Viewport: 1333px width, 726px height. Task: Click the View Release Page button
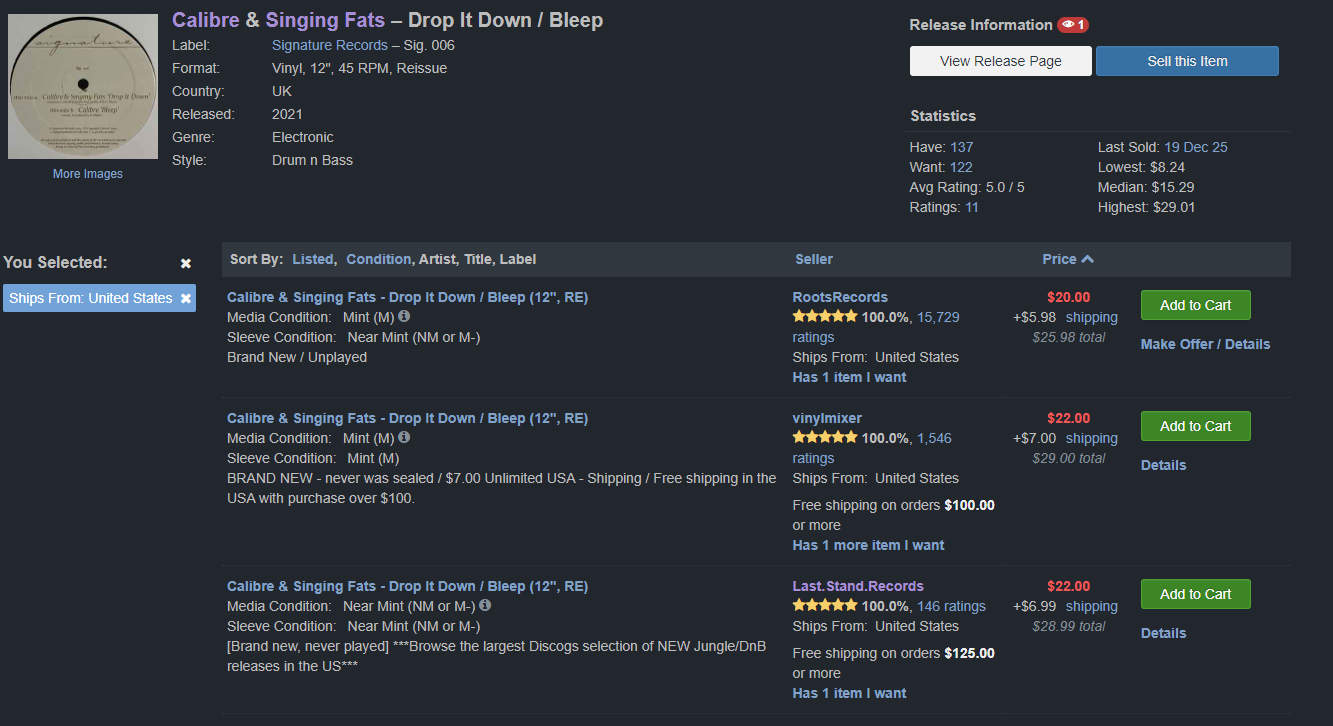(x=1001, y=61)
